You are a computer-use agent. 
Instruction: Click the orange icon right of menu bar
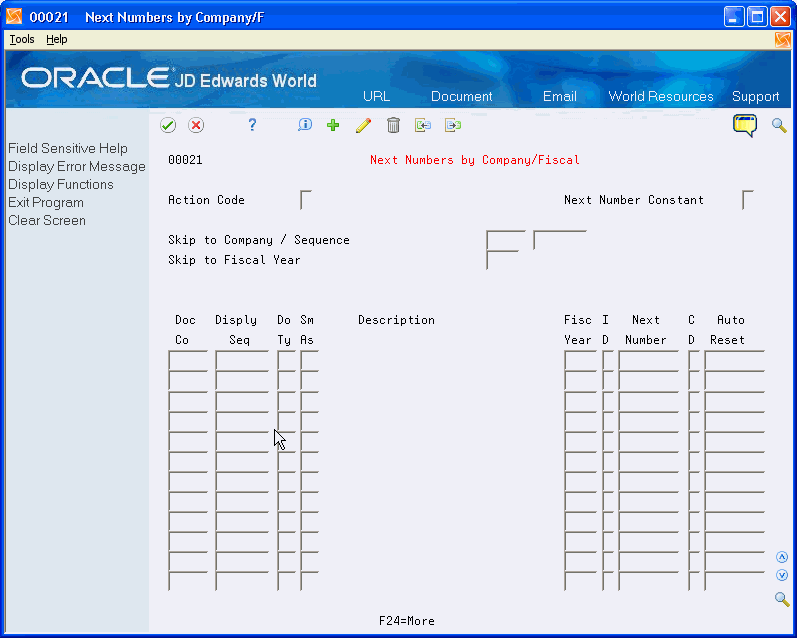coord(783,40)
